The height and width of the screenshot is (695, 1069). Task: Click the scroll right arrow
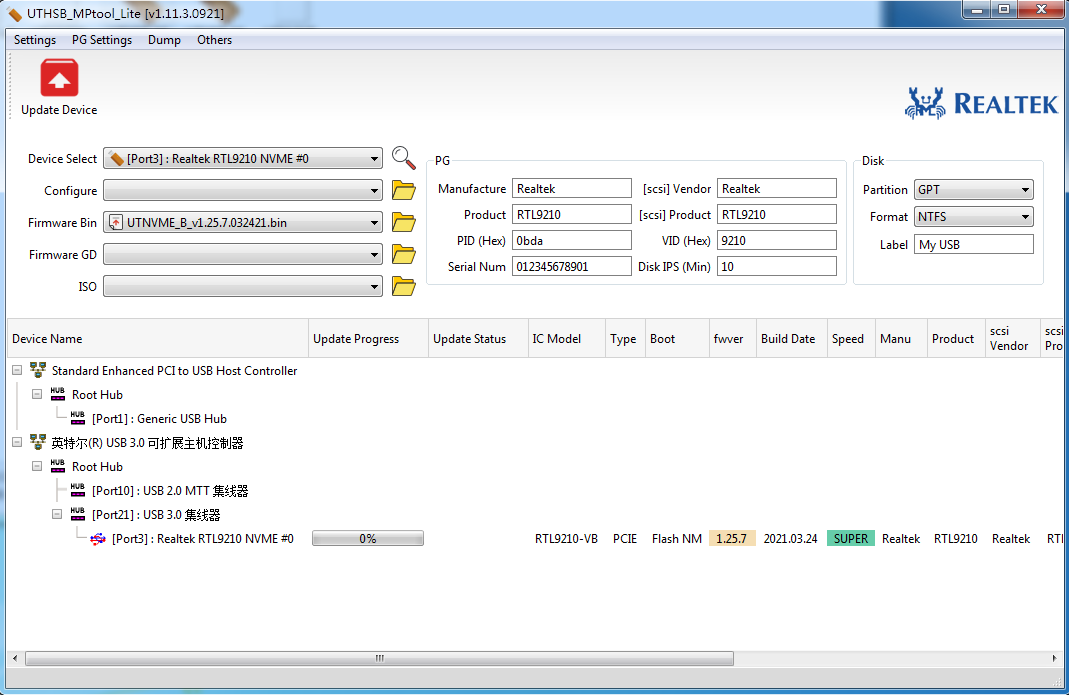coord(1054,658)
